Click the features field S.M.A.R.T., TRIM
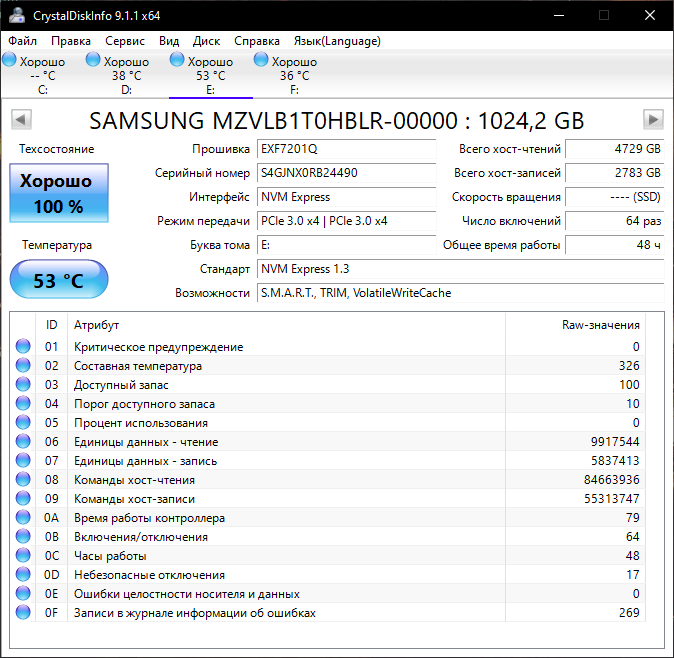Screen dimensions: 674x658 [461, 294]
